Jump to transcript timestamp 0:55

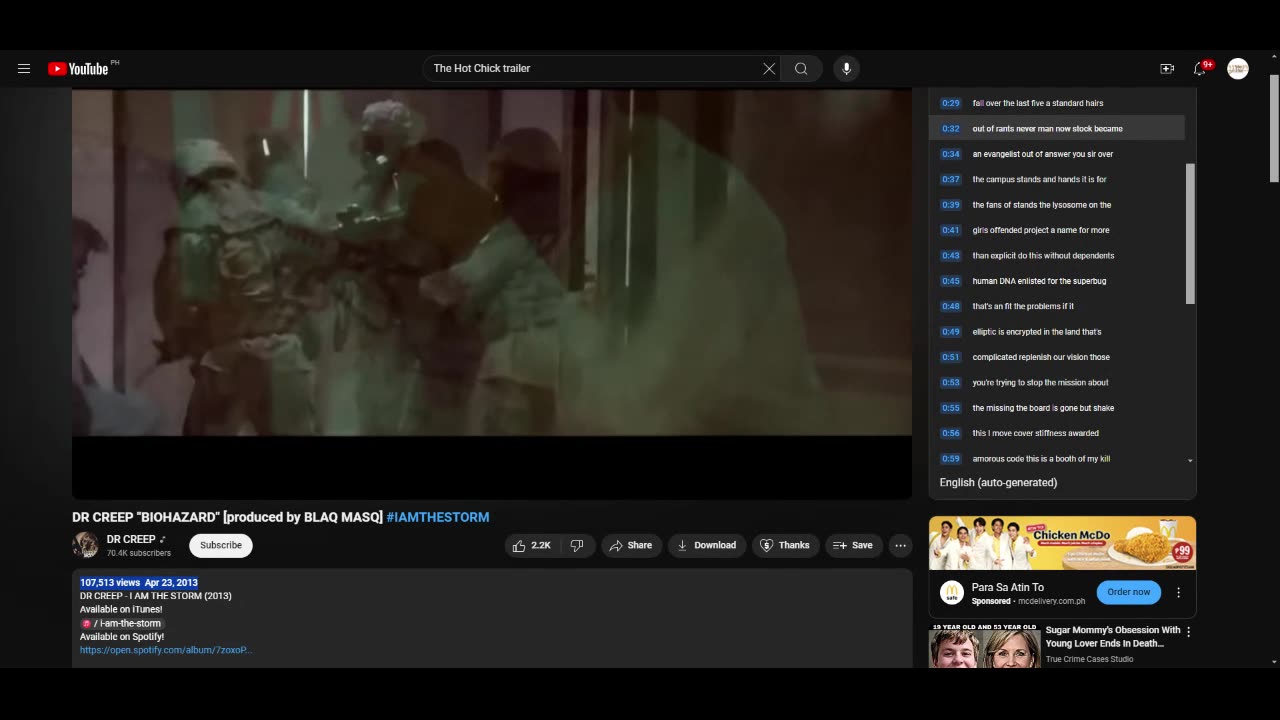coord(950,408)
